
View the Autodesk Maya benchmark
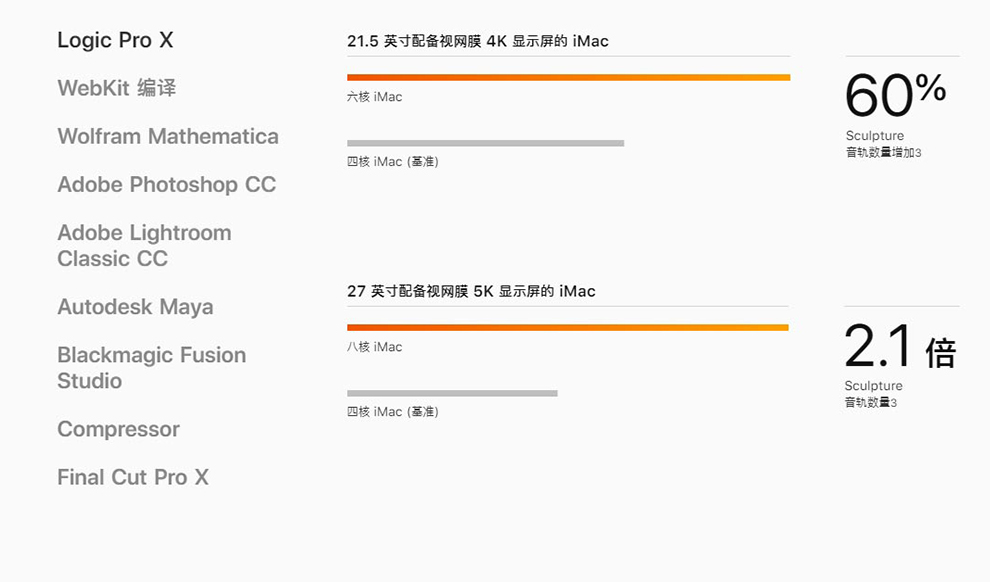tap(135, 307)
